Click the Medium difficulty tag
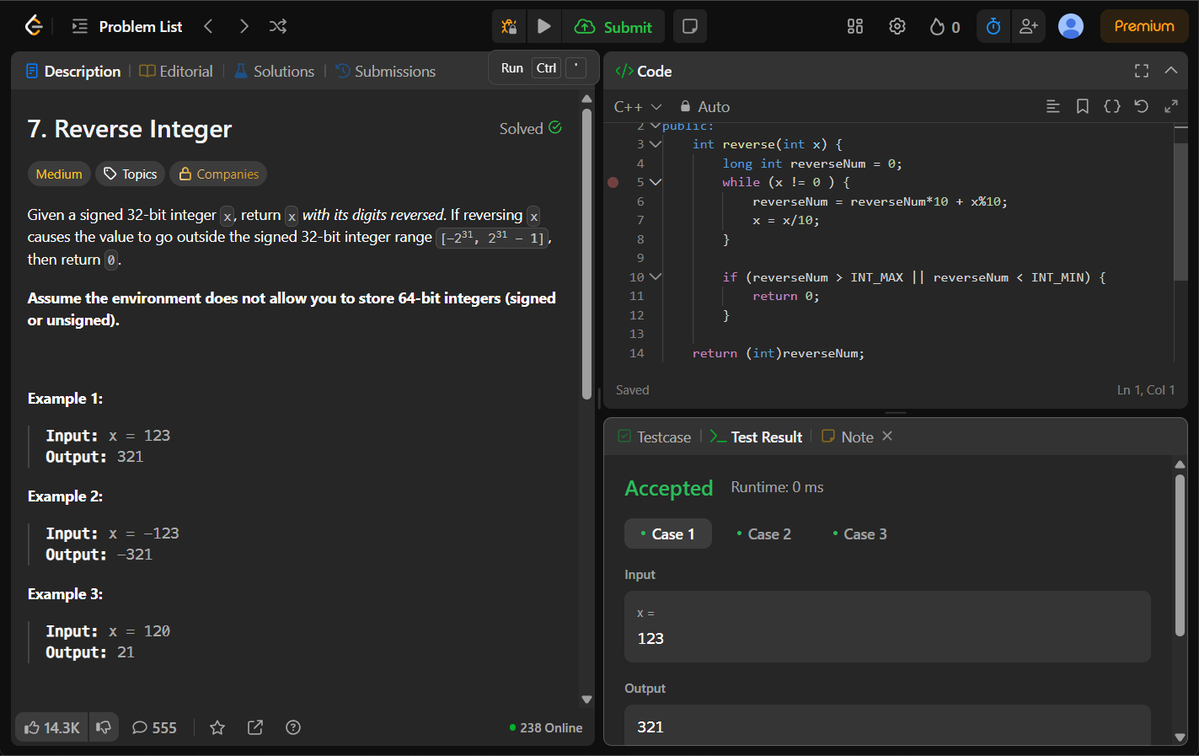The height and width of the screenshot is (756, 1199). (x=59, y=174)
